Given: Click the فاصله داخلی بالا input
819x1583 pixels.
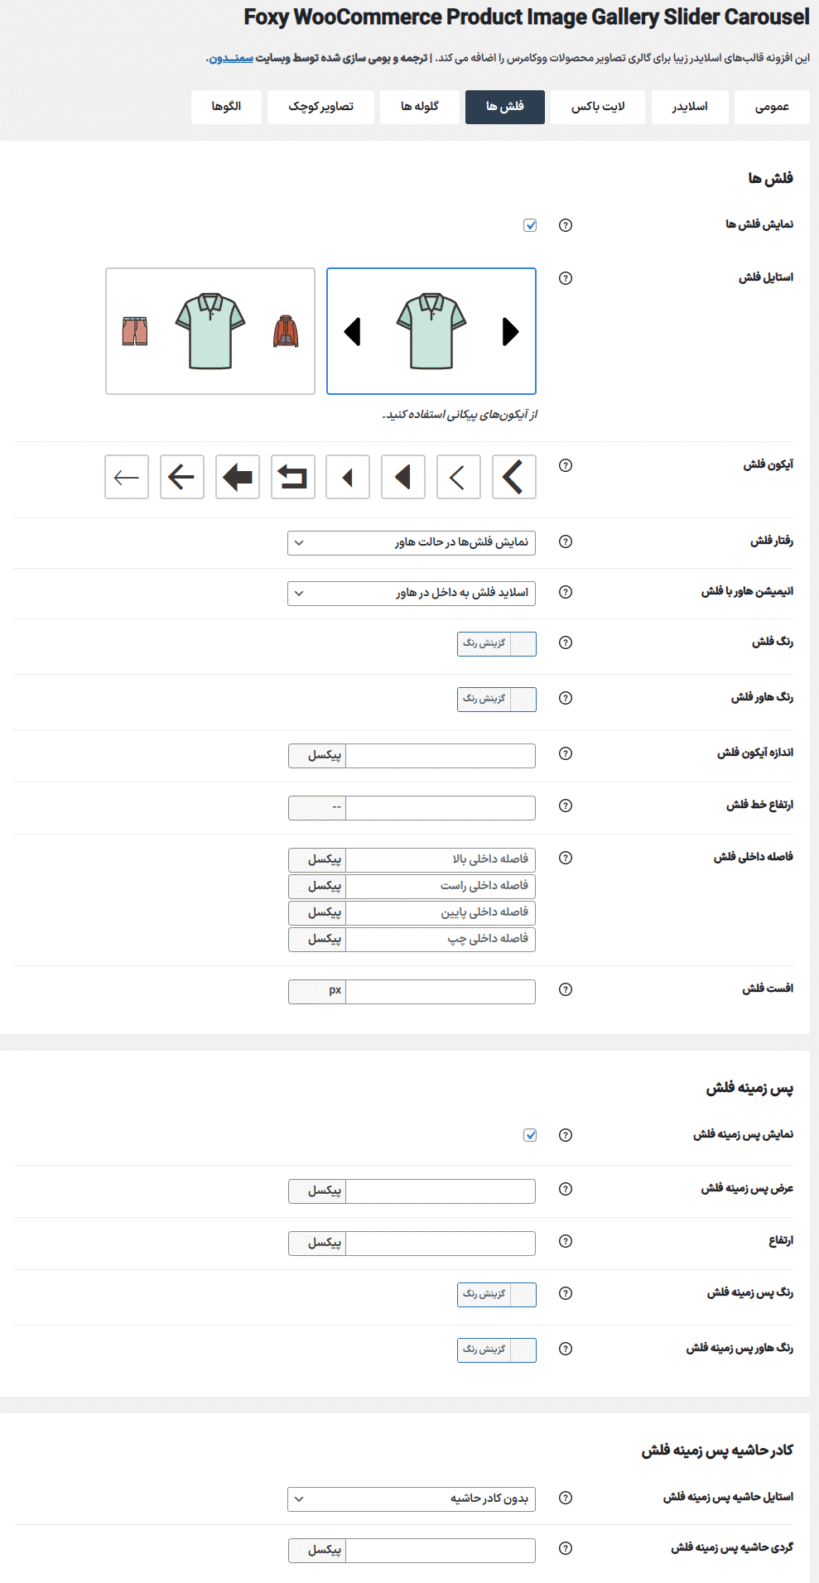Looking at the screenshot, I should [x=440, y=860].
